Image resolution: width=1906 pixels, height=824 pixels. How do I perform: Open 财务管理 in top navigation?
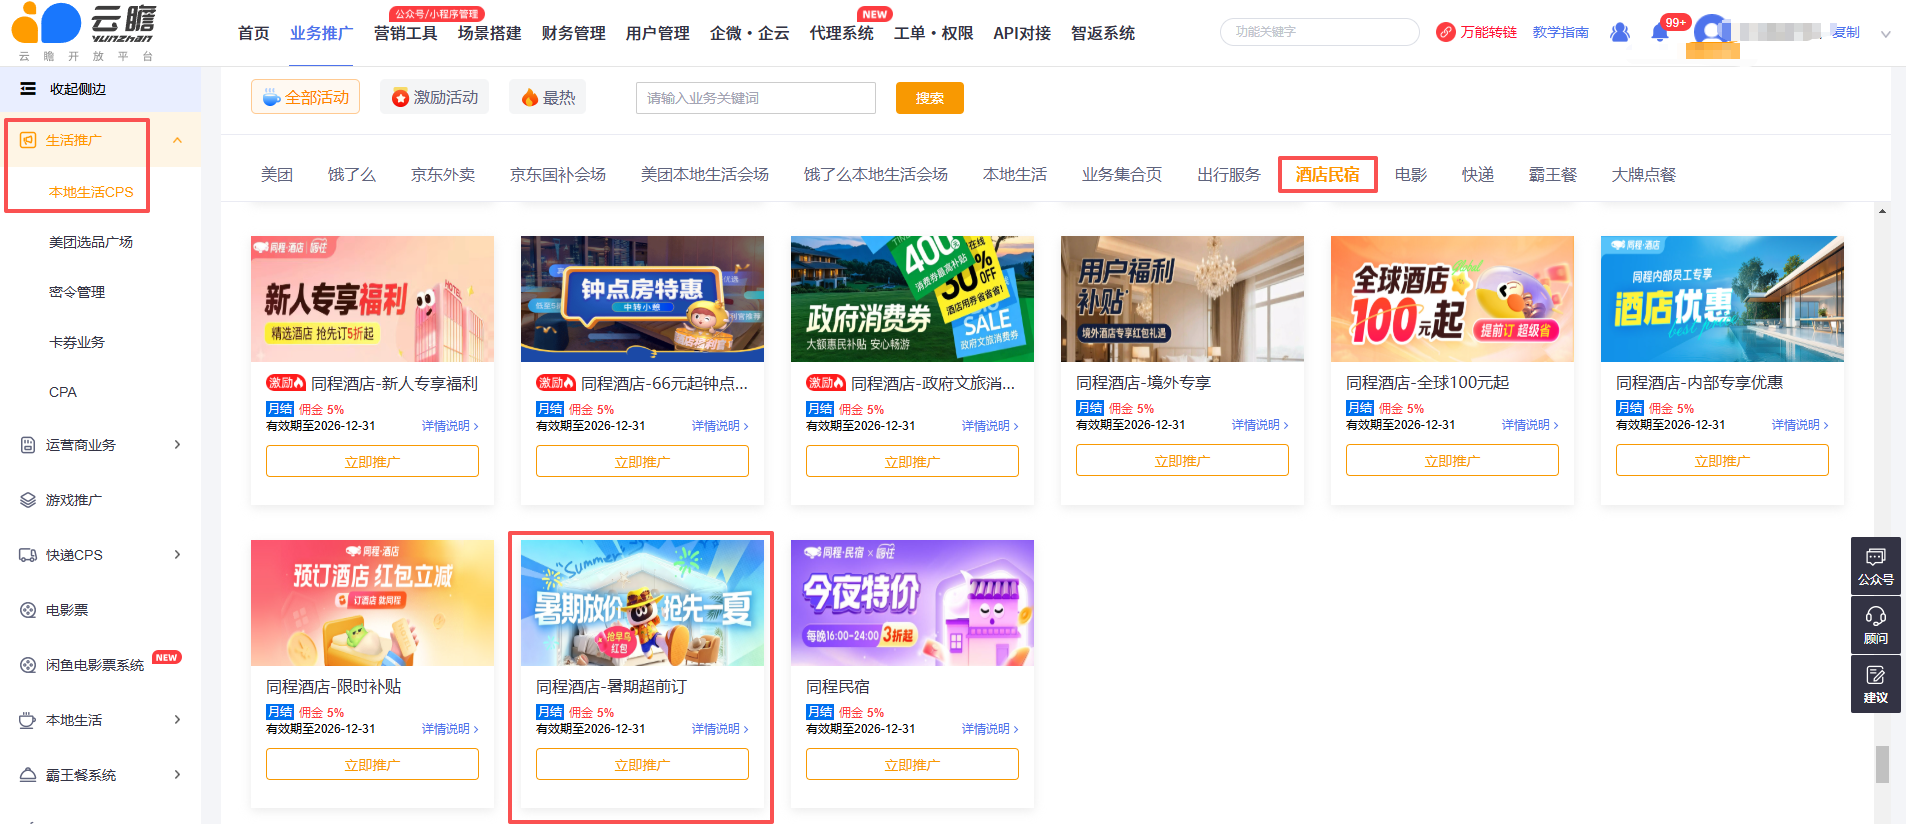click(x=574, y=33)
